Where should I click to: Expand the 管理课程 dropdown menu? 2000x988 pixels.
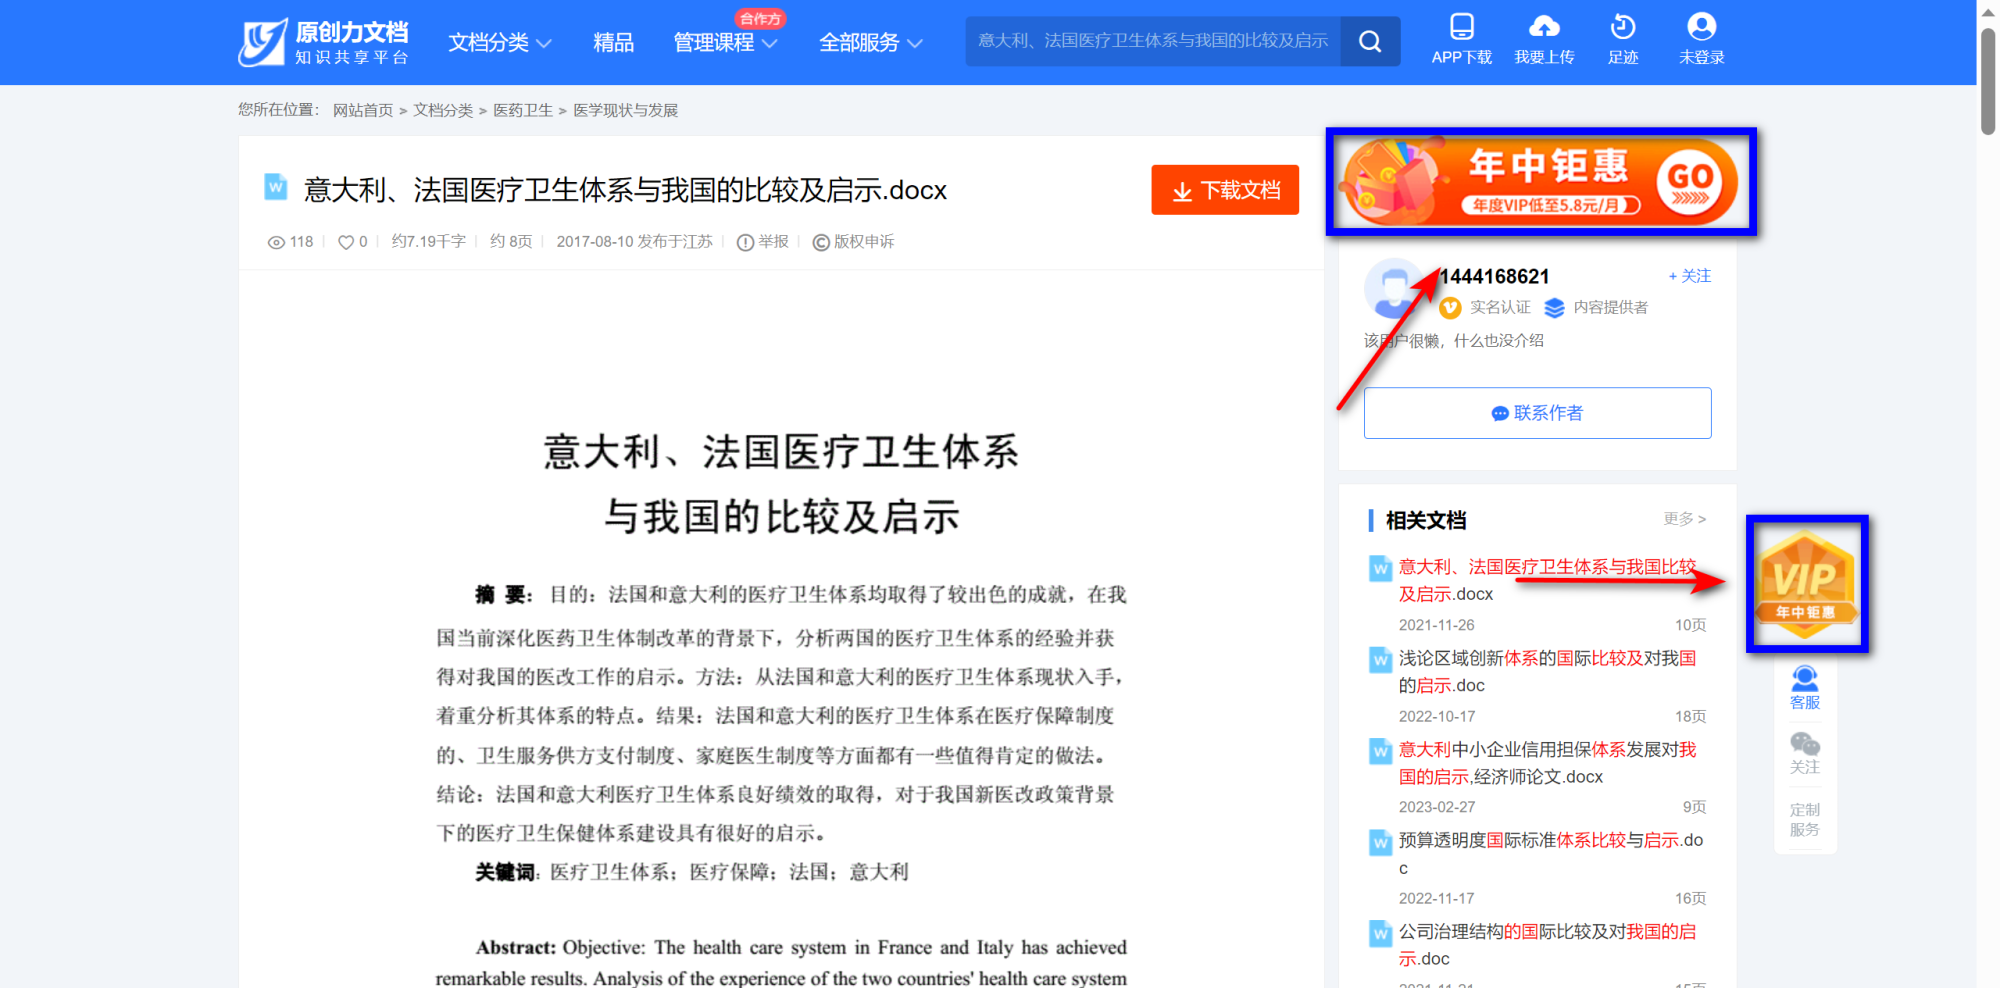pyautogui.click(x=725, y=43)
